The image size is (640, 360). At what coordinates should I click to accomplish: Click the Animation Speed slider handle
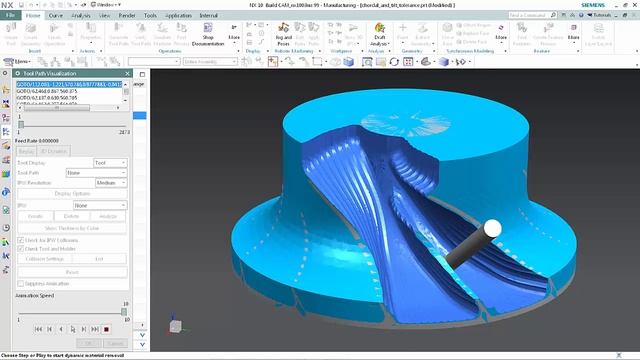click(124, 312)
